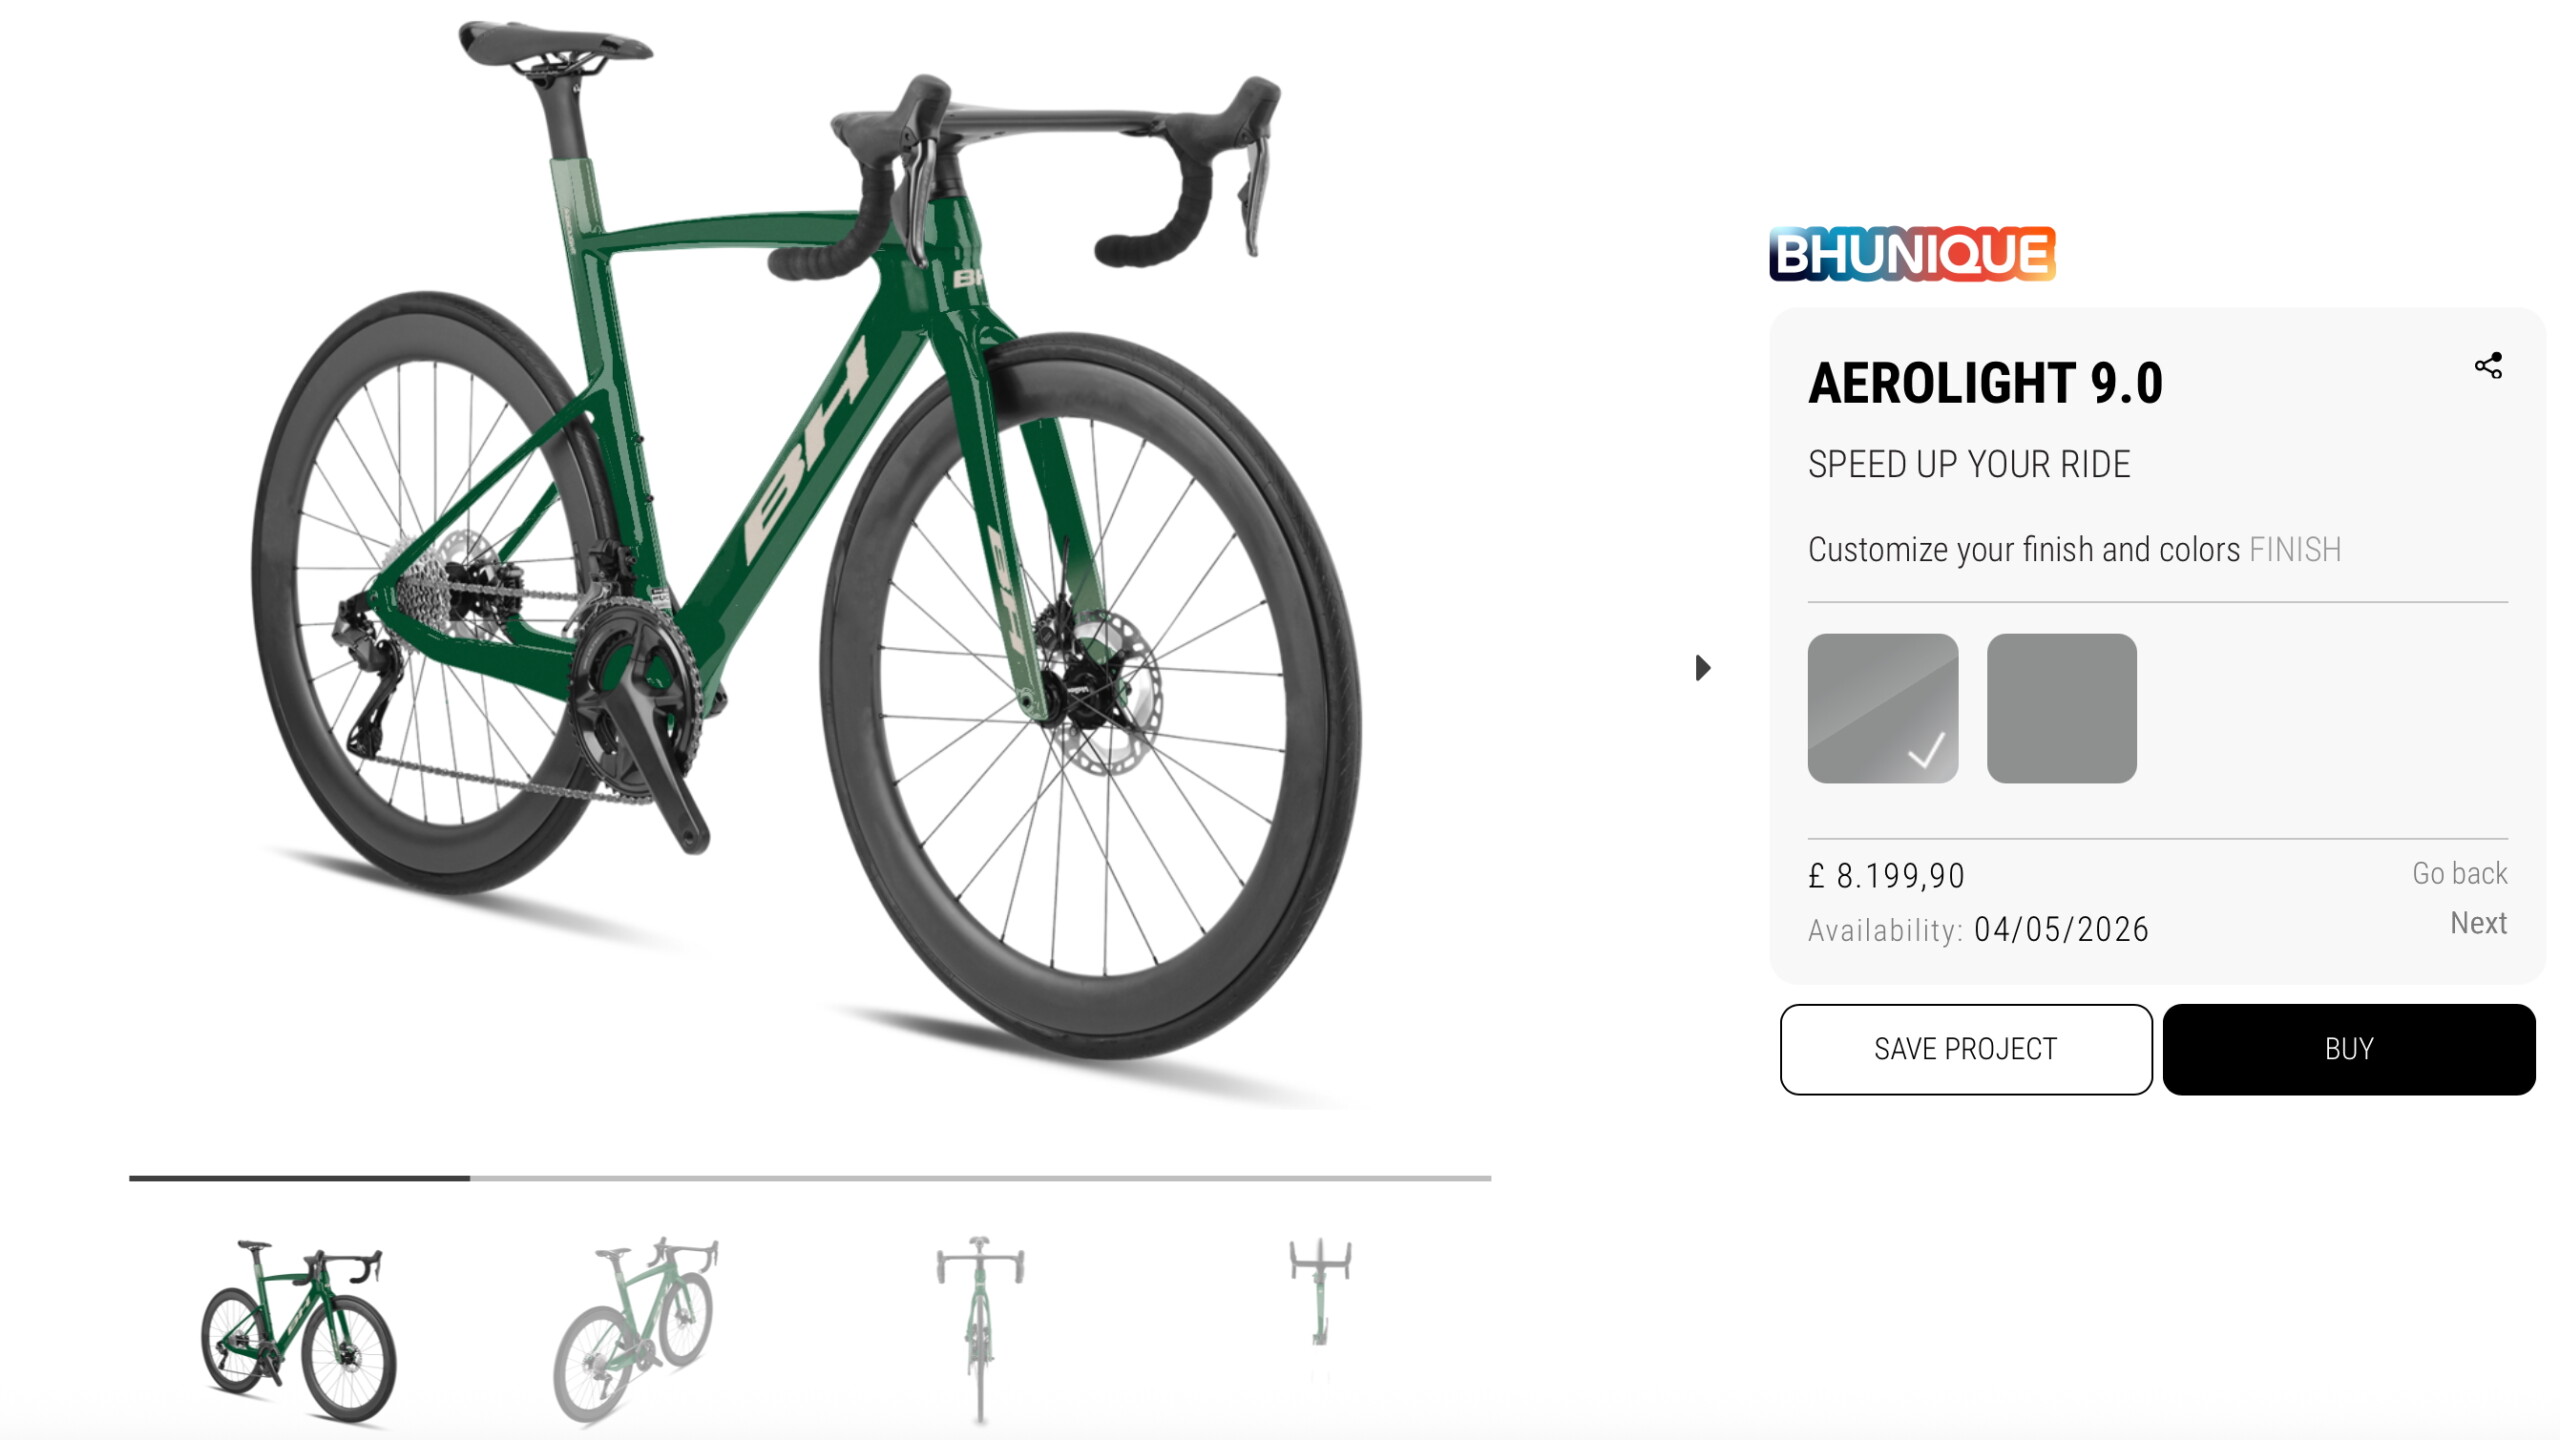This screenshot has height=1440, width=2560.
Task: Click the share icon beside AEROLIGHT 9.0
Action: tap(2488, 366)
